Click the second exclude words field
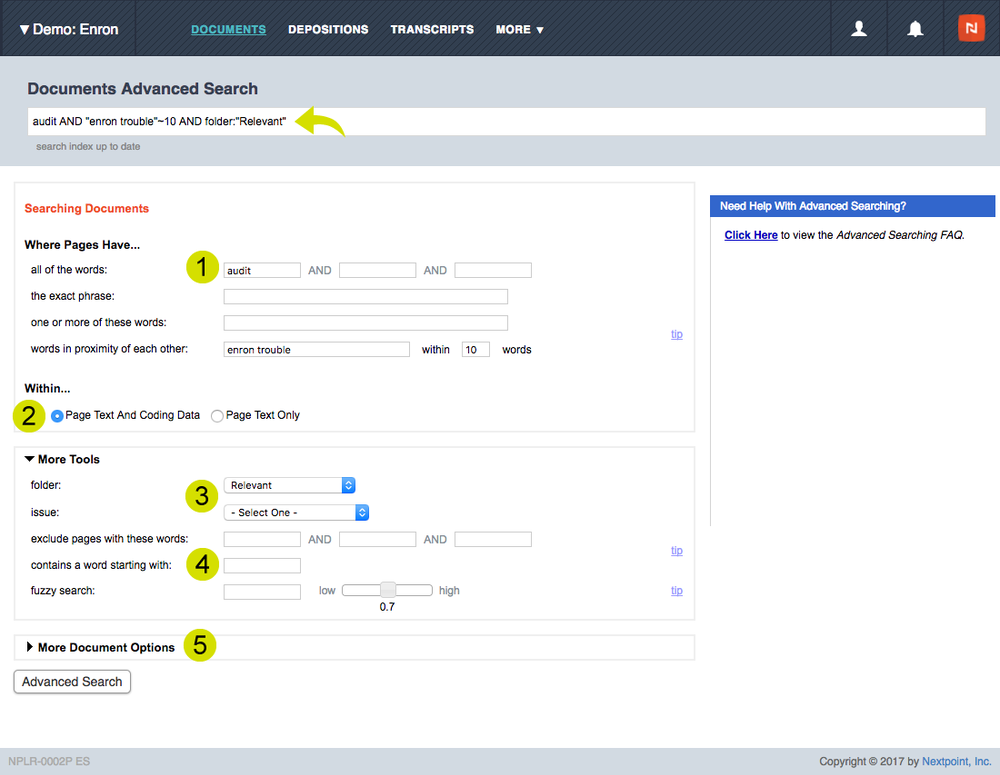Viewport: 1000px width, 775px height. 378,540
